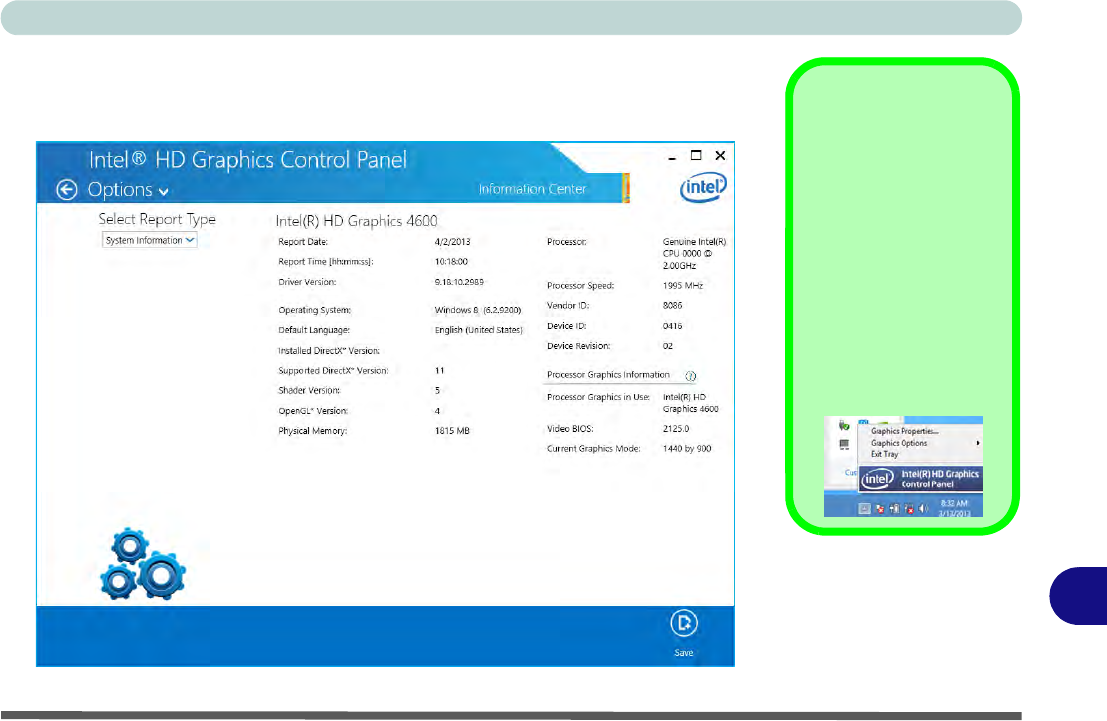This screenshot has width=1107, height=721.
Task: Click the back arrow icon beside Options
Action: point(66,190)
